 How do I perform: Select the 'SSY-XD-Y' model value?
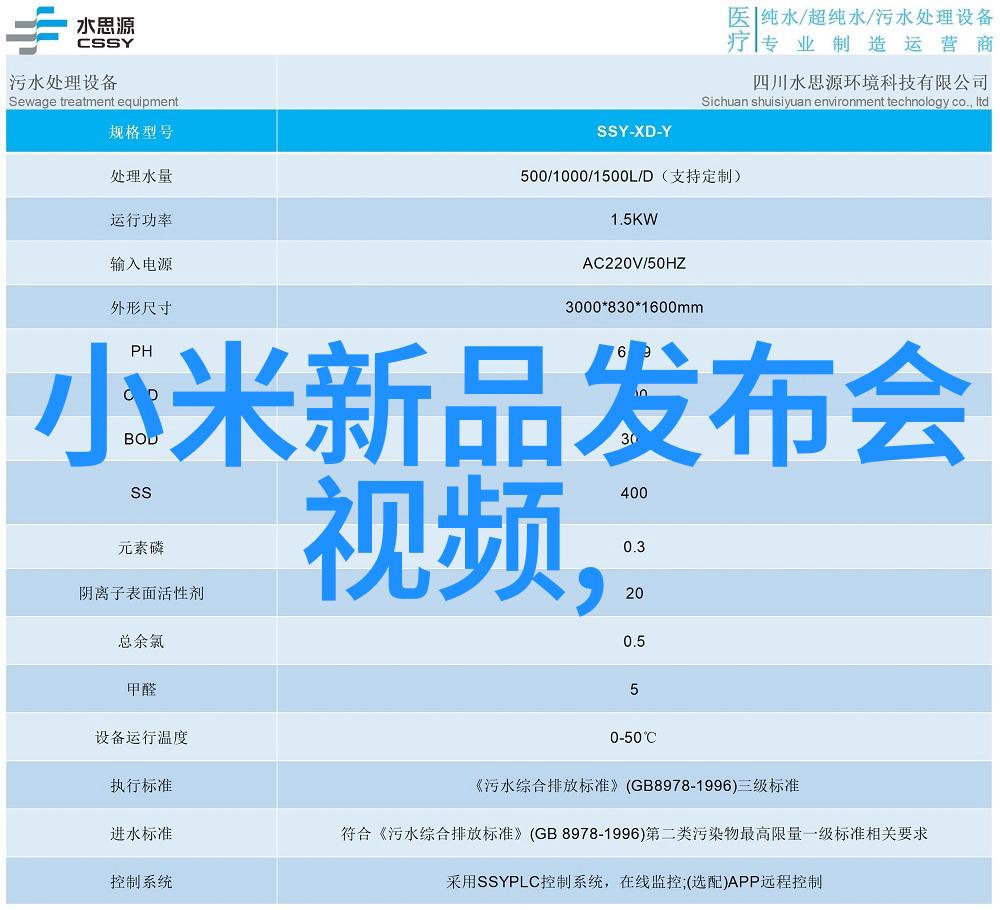tap(634, 131)
